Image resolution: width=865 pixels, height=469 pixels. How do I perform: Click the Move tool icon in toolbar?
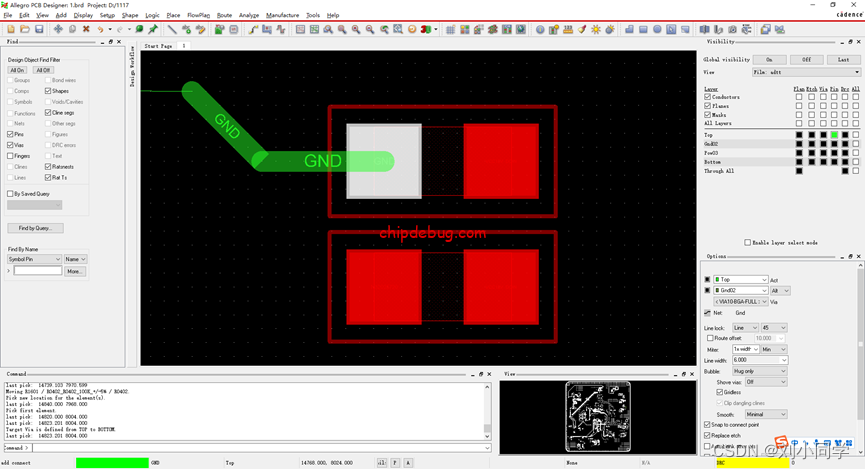pos(58,29)
